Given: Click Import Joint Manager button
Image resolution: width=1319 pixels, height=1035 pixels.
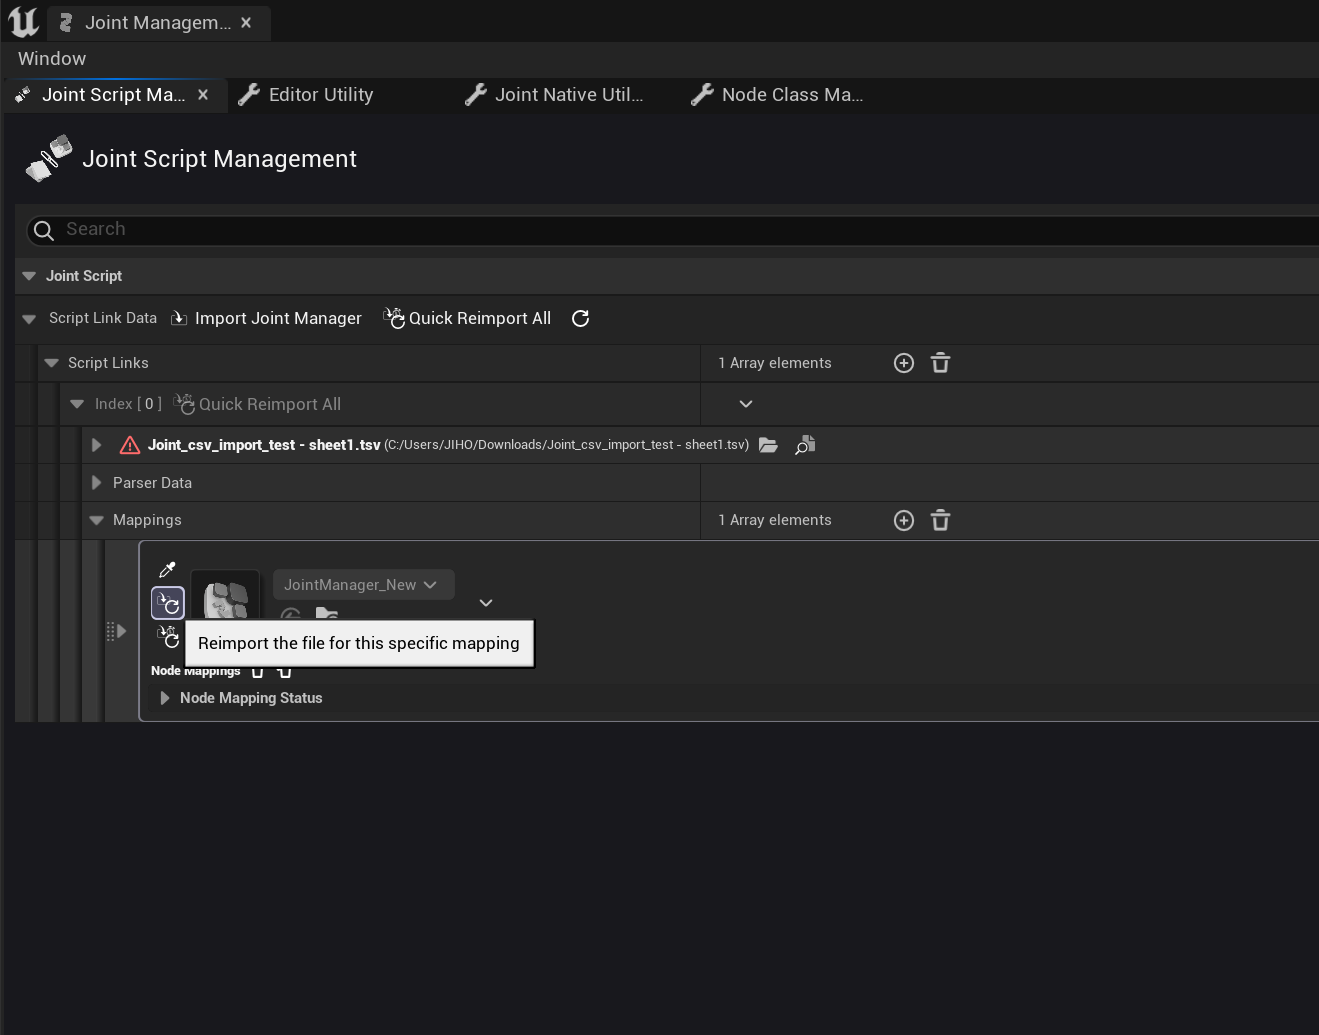Looking at the screenshot, I should point(267,318).
